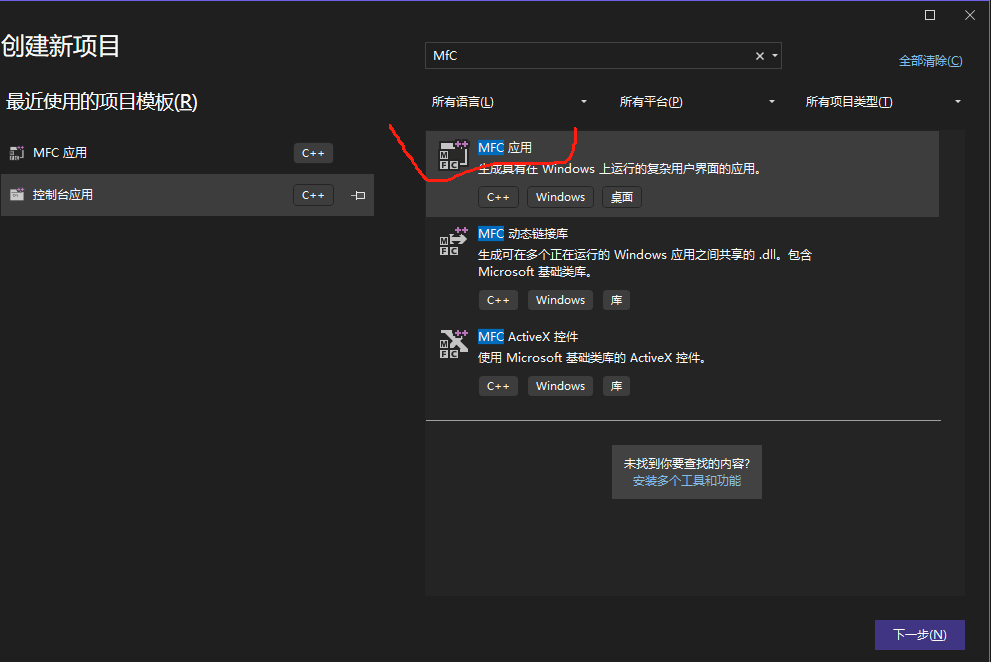The width and height of the screenshot is (991, 662).
Task: Click the MFC 动态链接库 template icon
Action: click(453, 241)
